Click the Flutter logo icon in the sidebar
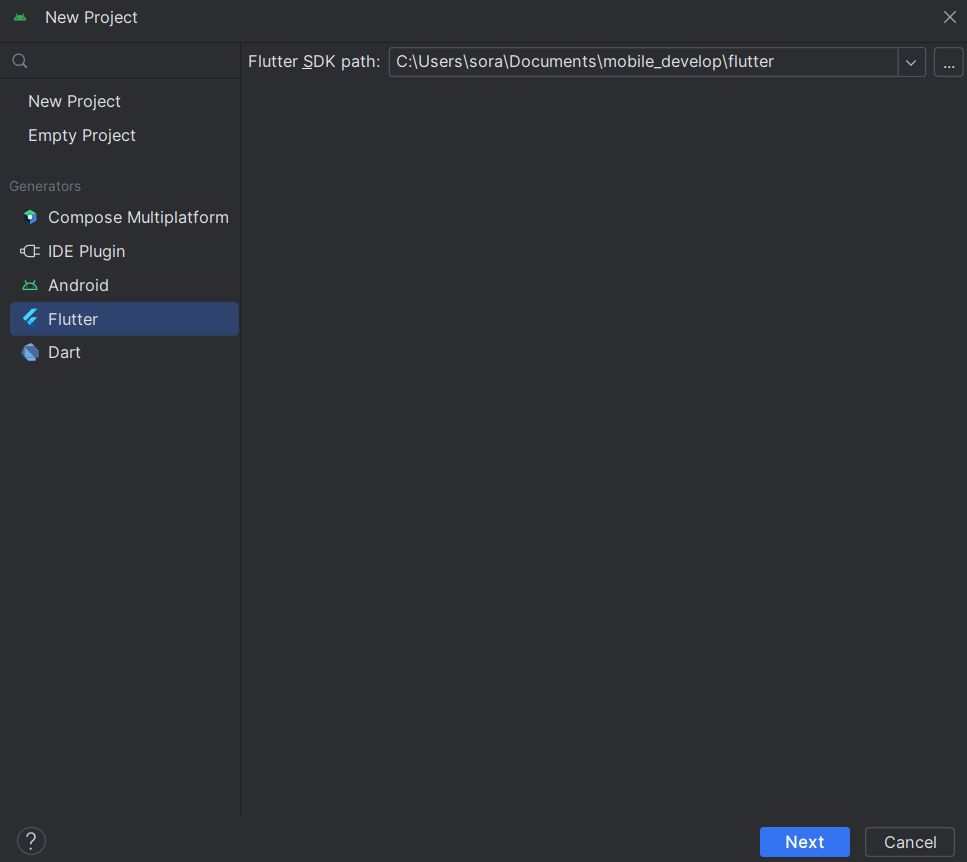Image resolution: width=967 pixels, height=862 pixels. click(x=29, y=318)
